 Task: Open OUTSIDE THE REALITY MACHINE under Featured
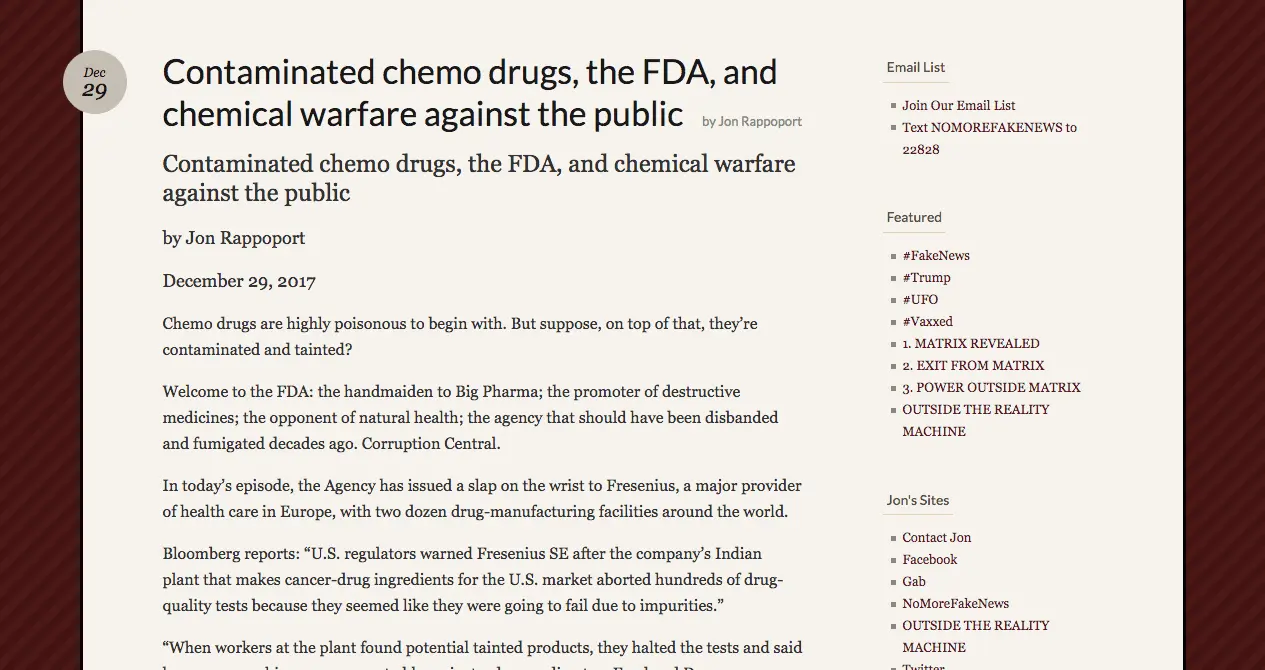pyautogui.click(x=975, y=410)
